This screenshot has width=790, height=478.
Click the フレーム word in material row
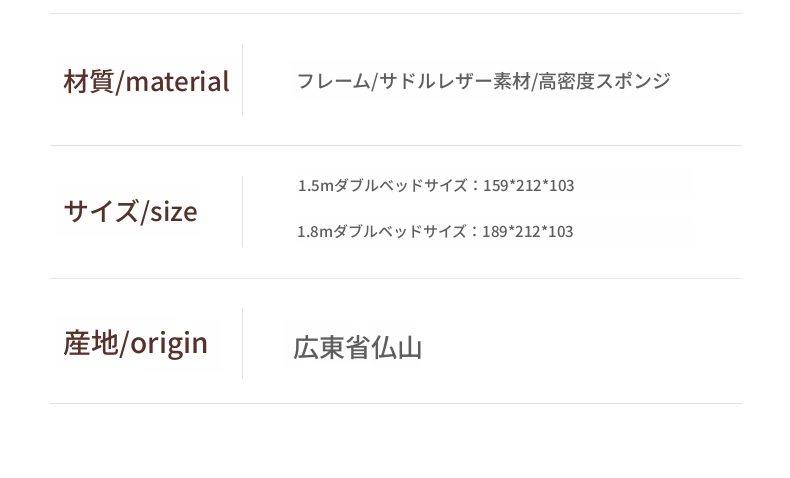point(334,81)
